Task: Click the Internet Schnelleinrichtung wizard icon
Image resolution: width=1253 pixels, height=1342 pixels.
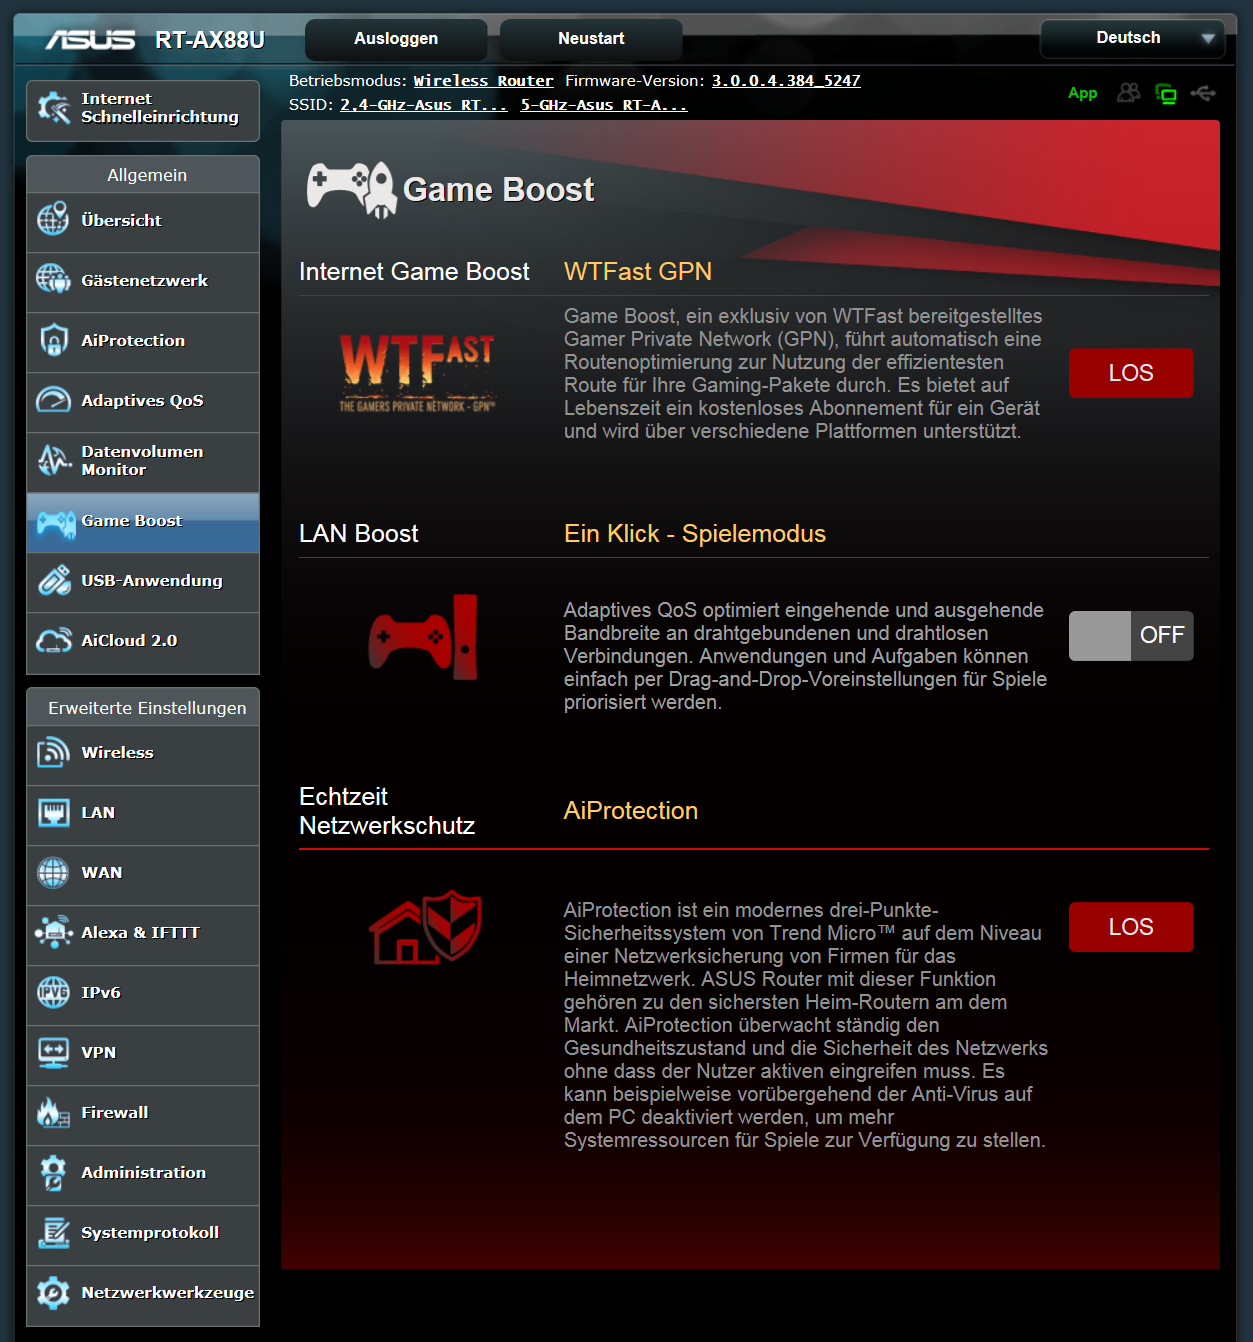Action: click(x=53, y=108)
